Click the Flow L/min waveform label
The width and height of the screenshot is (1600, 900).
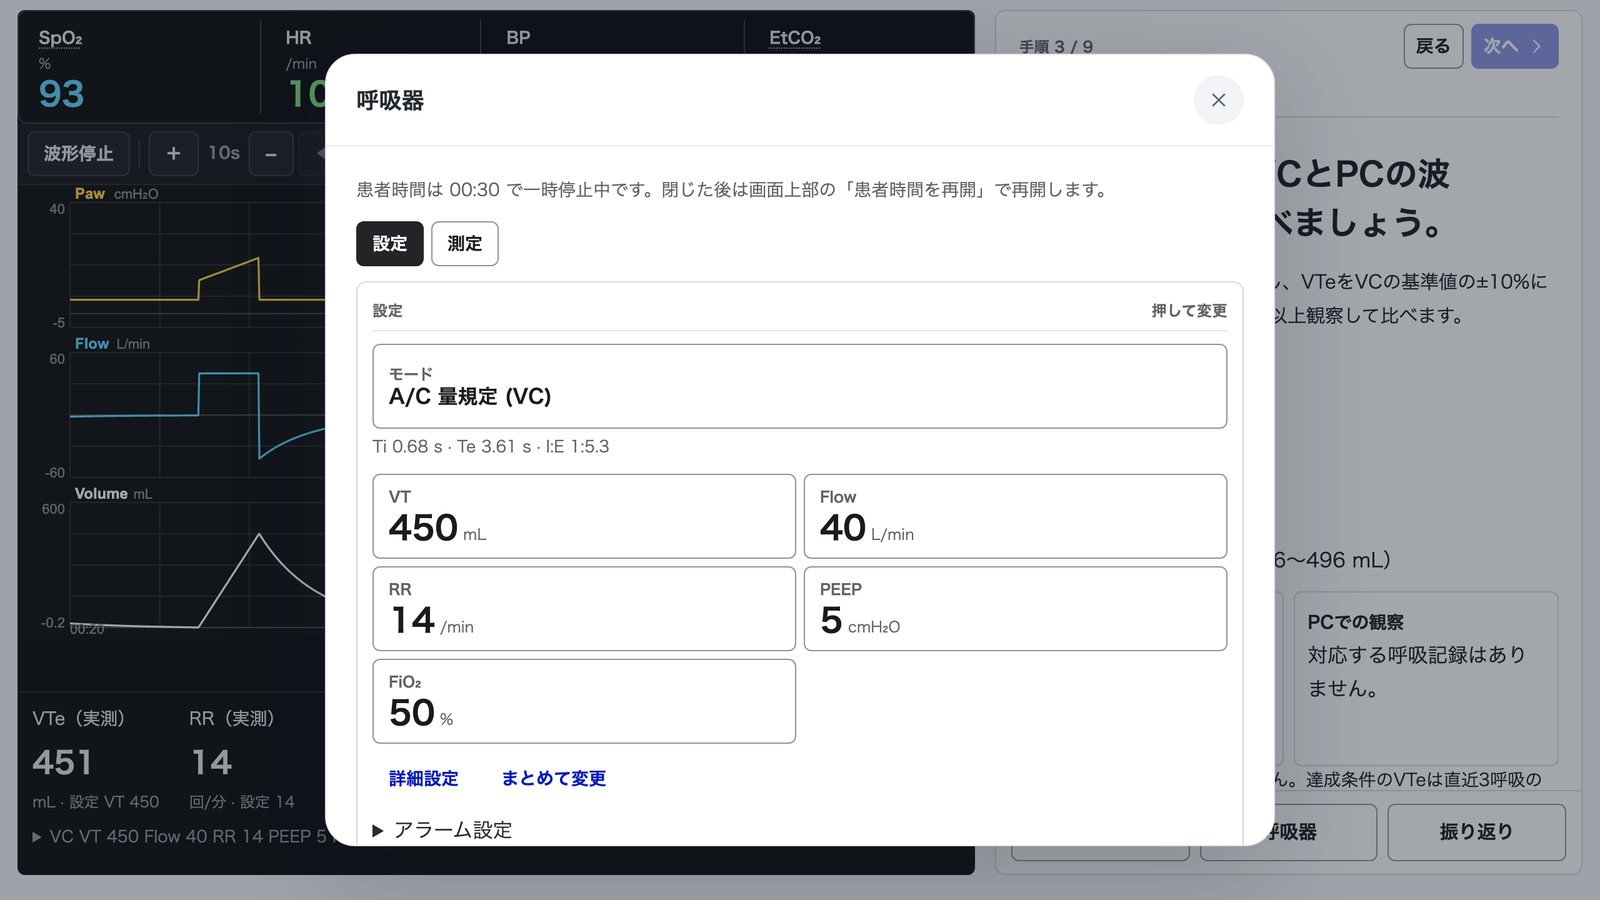(x=112, y=344)
